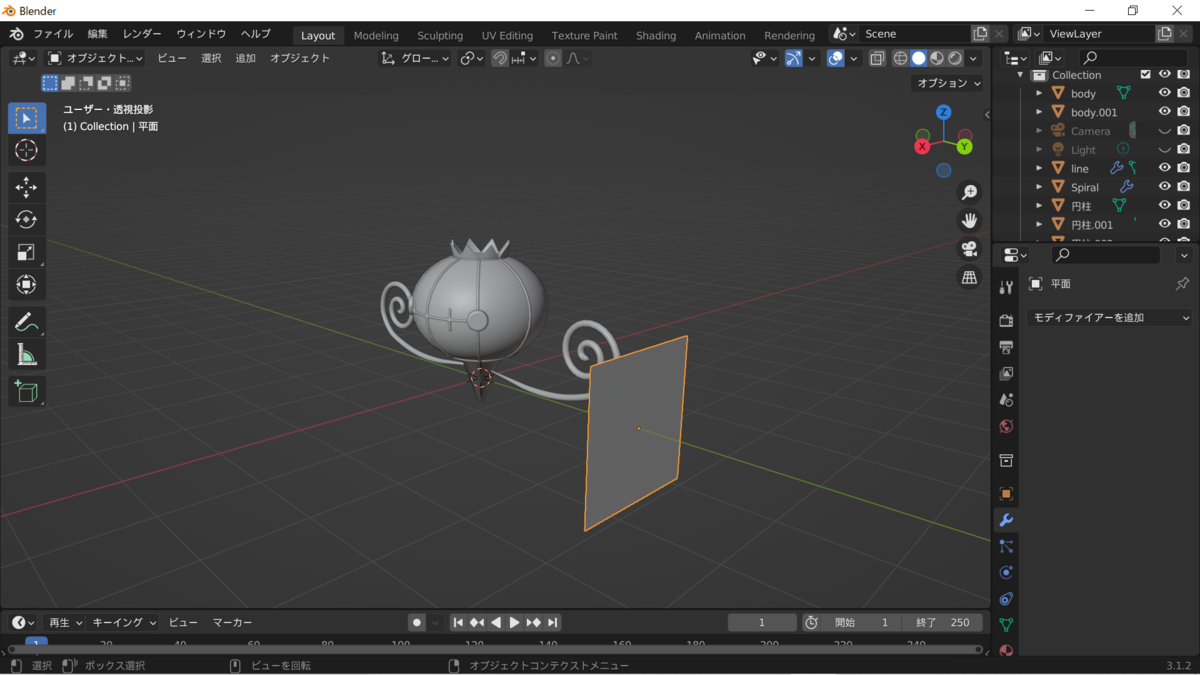Click the current frame number field

click(x=762, y=622)
